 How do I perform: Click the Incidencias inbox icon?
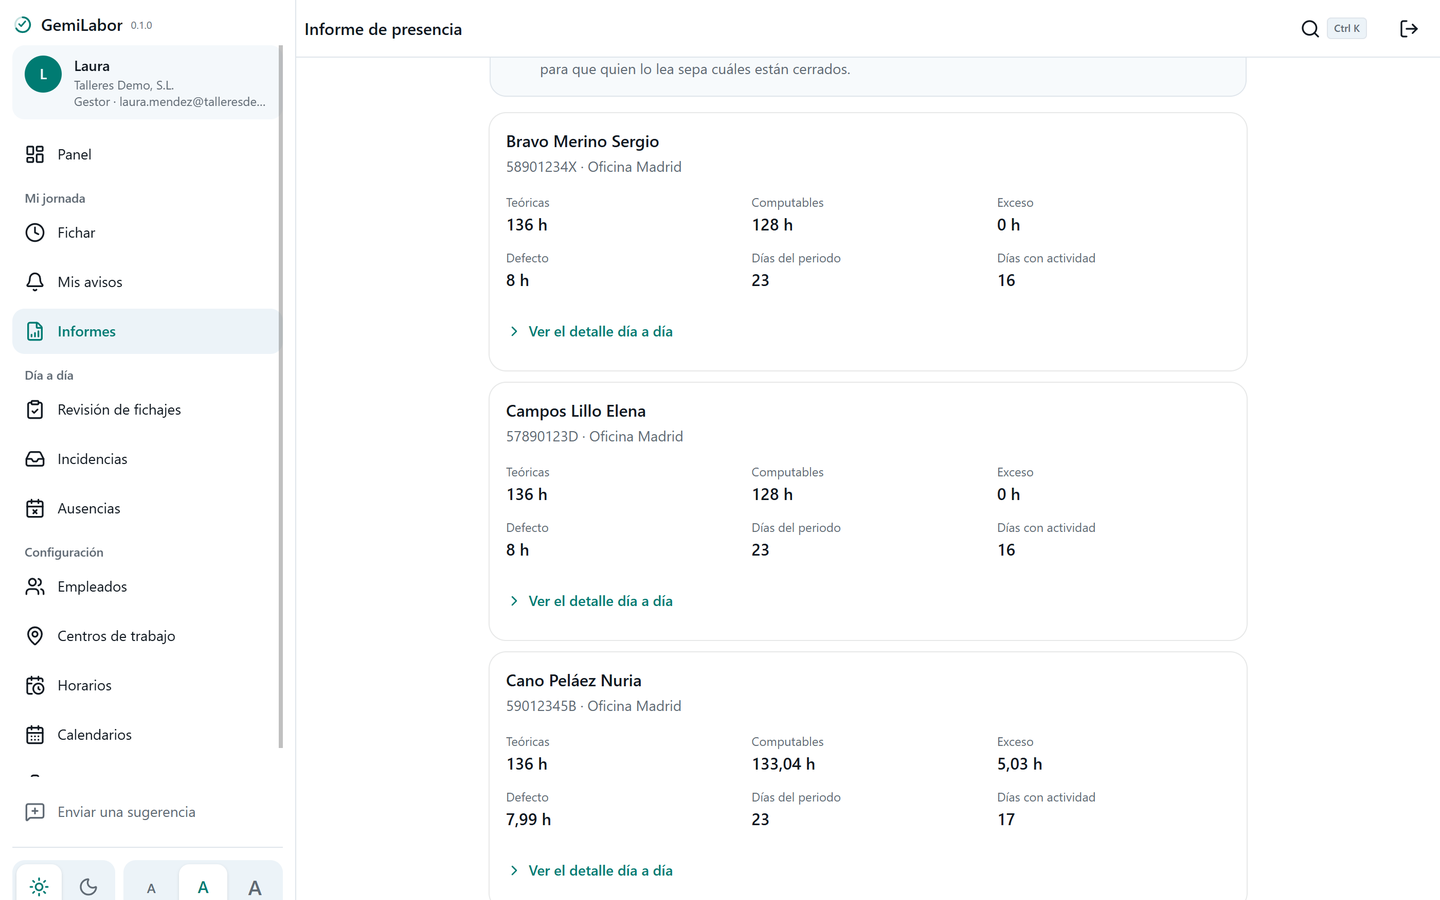[35, 459]
